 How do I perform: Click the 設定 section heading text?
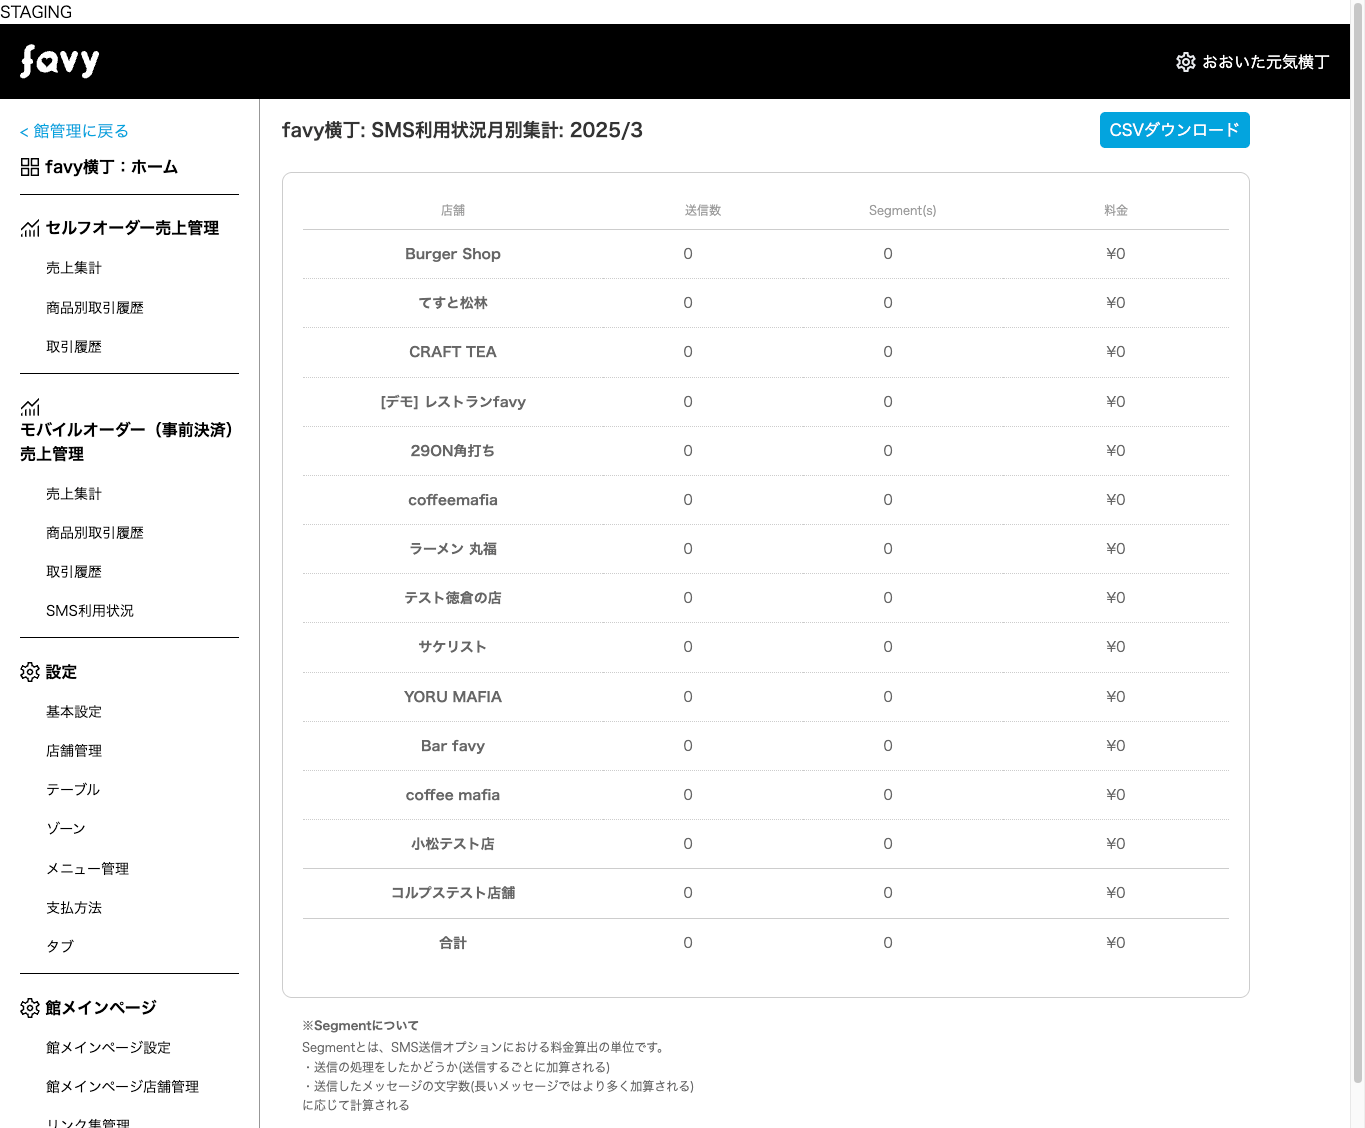tap(61, 672)
